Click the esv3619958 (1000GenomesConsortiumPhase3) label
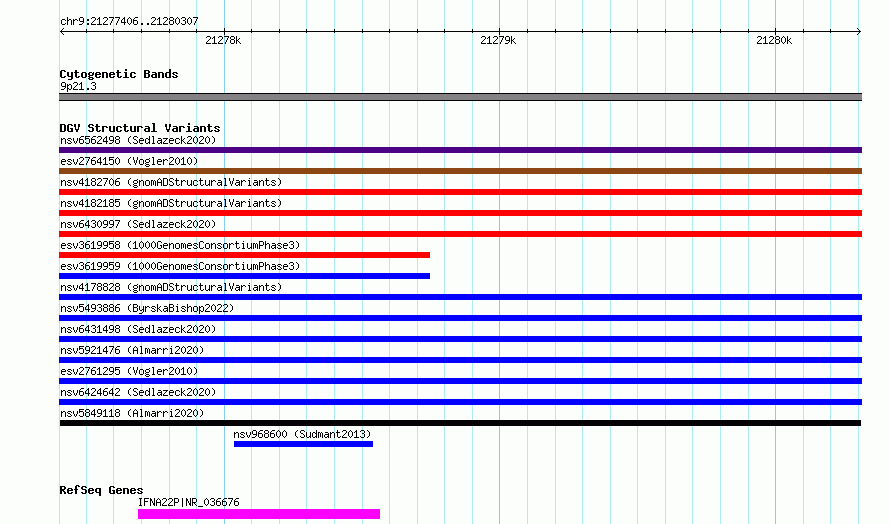890x524 pixels. pos(180,245)
